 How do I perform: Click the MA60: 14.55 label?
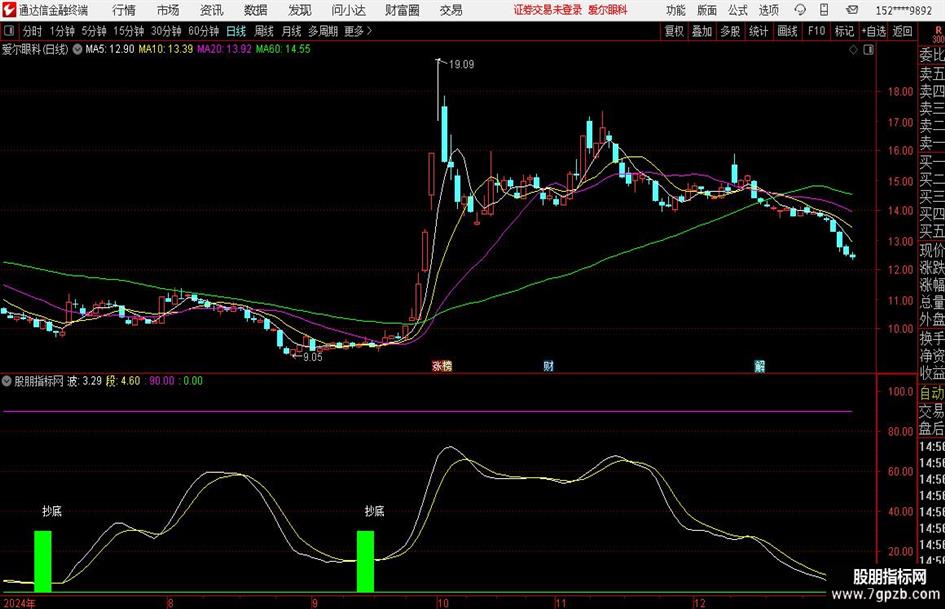click(283, 49)
